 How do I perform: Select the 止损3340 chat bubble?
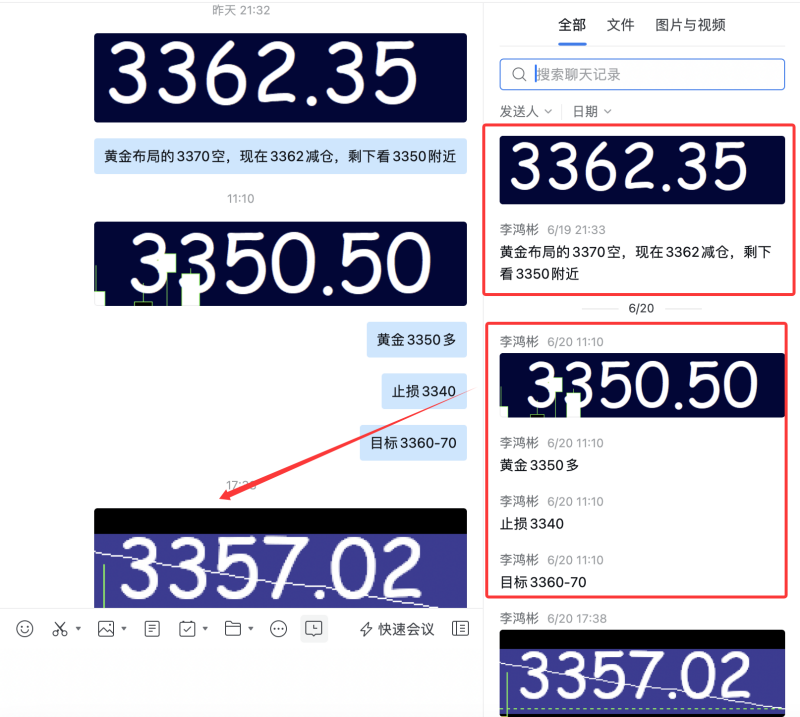pyautogui.click(x=424, y=391)
